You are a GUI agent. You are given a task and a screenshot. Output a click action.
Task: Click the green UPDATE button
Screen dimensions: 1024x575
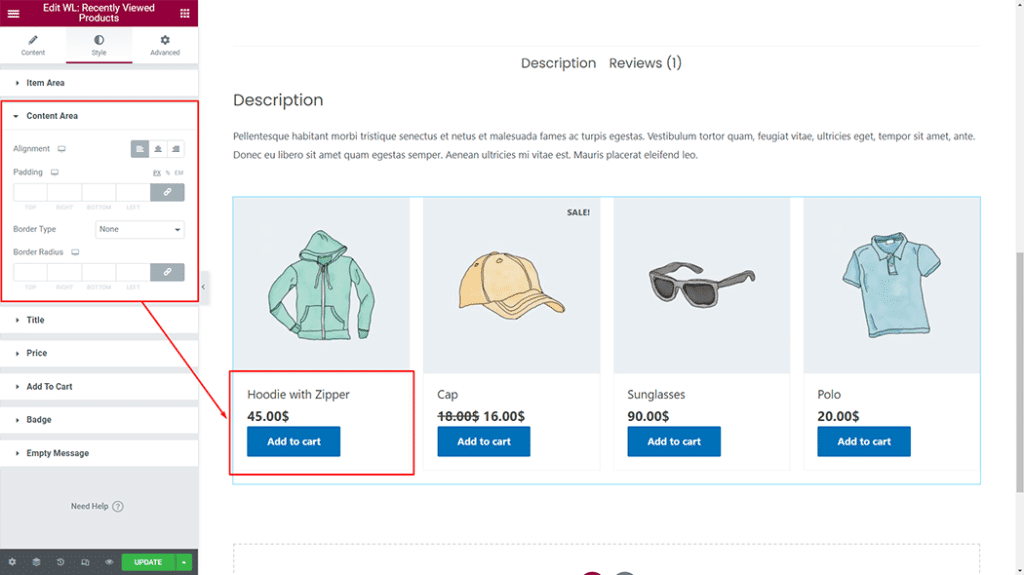148,562
